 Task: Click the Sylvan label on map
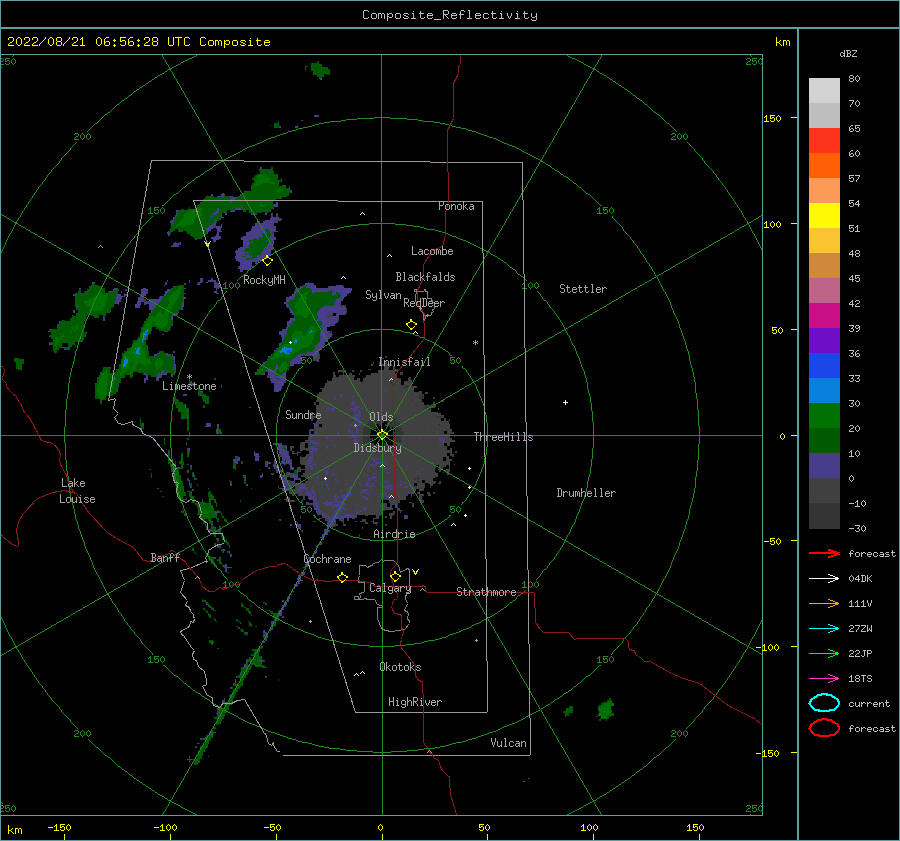tap(383, 295)
